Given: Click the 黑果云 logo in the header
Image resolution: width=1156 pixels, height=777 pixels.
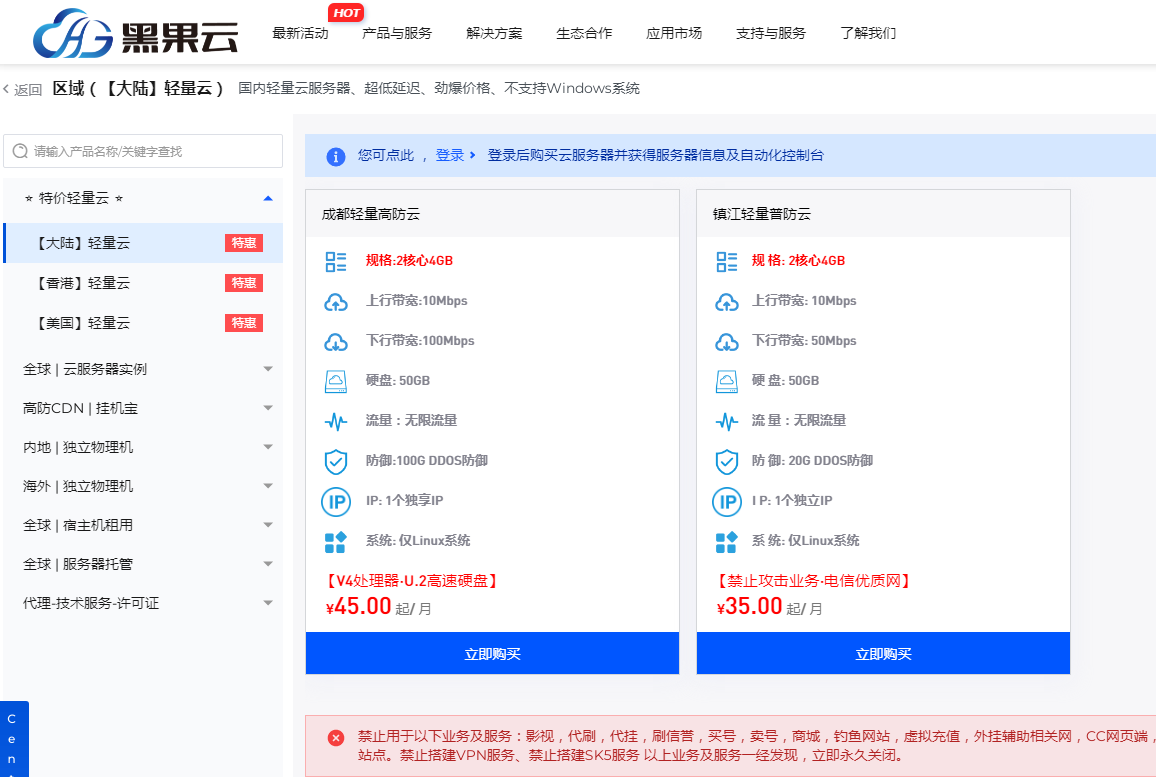Looking at the screenshot, I should pyautogui.click(x=124, y=31).
